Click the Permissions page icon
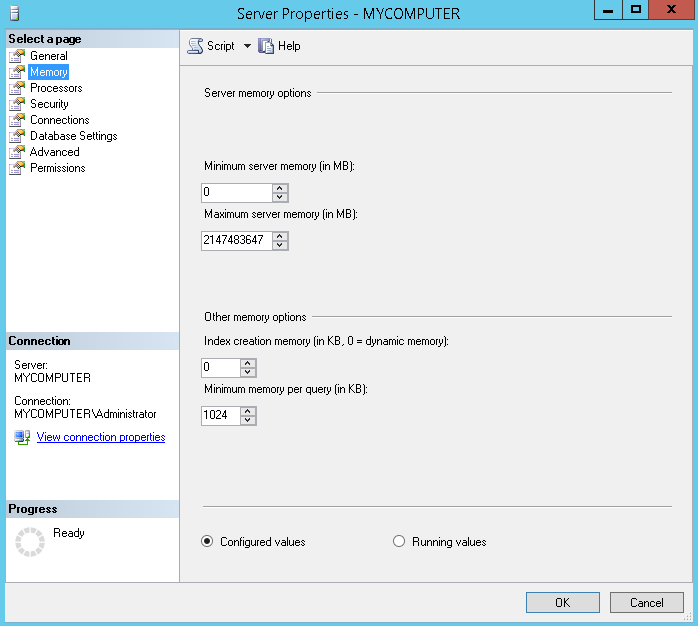Image resolution: width=698 pixels, height=626 pixels. coord(17,168)
